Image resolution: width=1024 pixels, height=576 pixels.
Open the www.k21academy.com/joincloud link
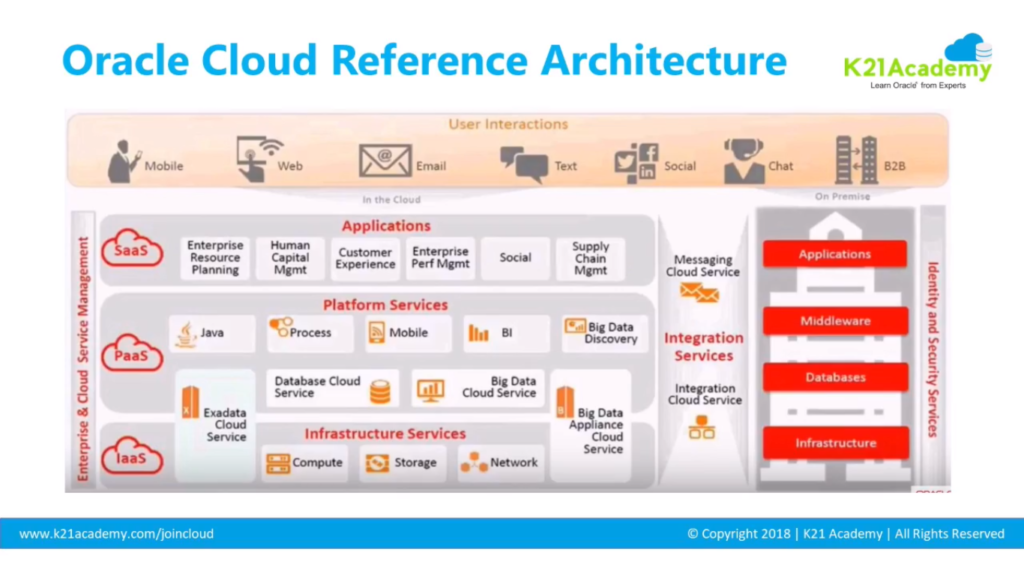[117, 534]
